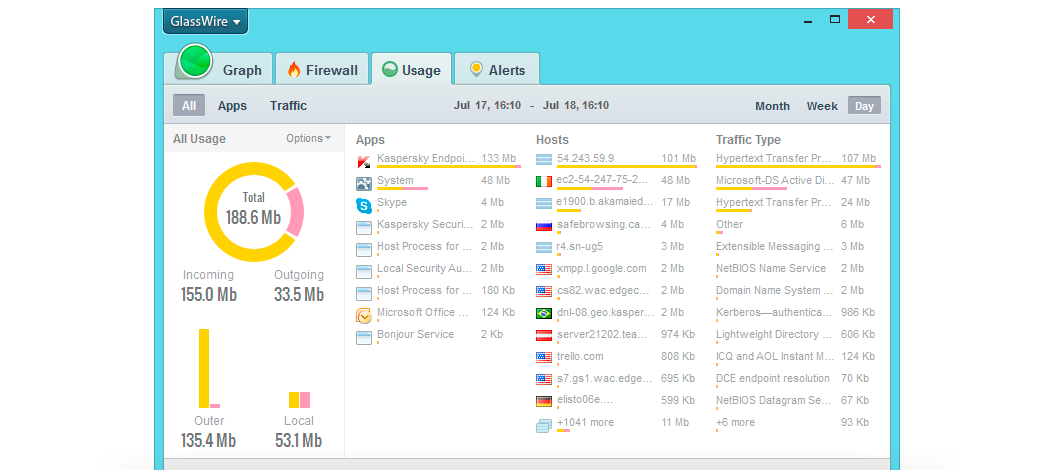Click the Bonjour Service app icon
Screen dimensions: 1055x470
pyautogui.click(x=363, y=338)
